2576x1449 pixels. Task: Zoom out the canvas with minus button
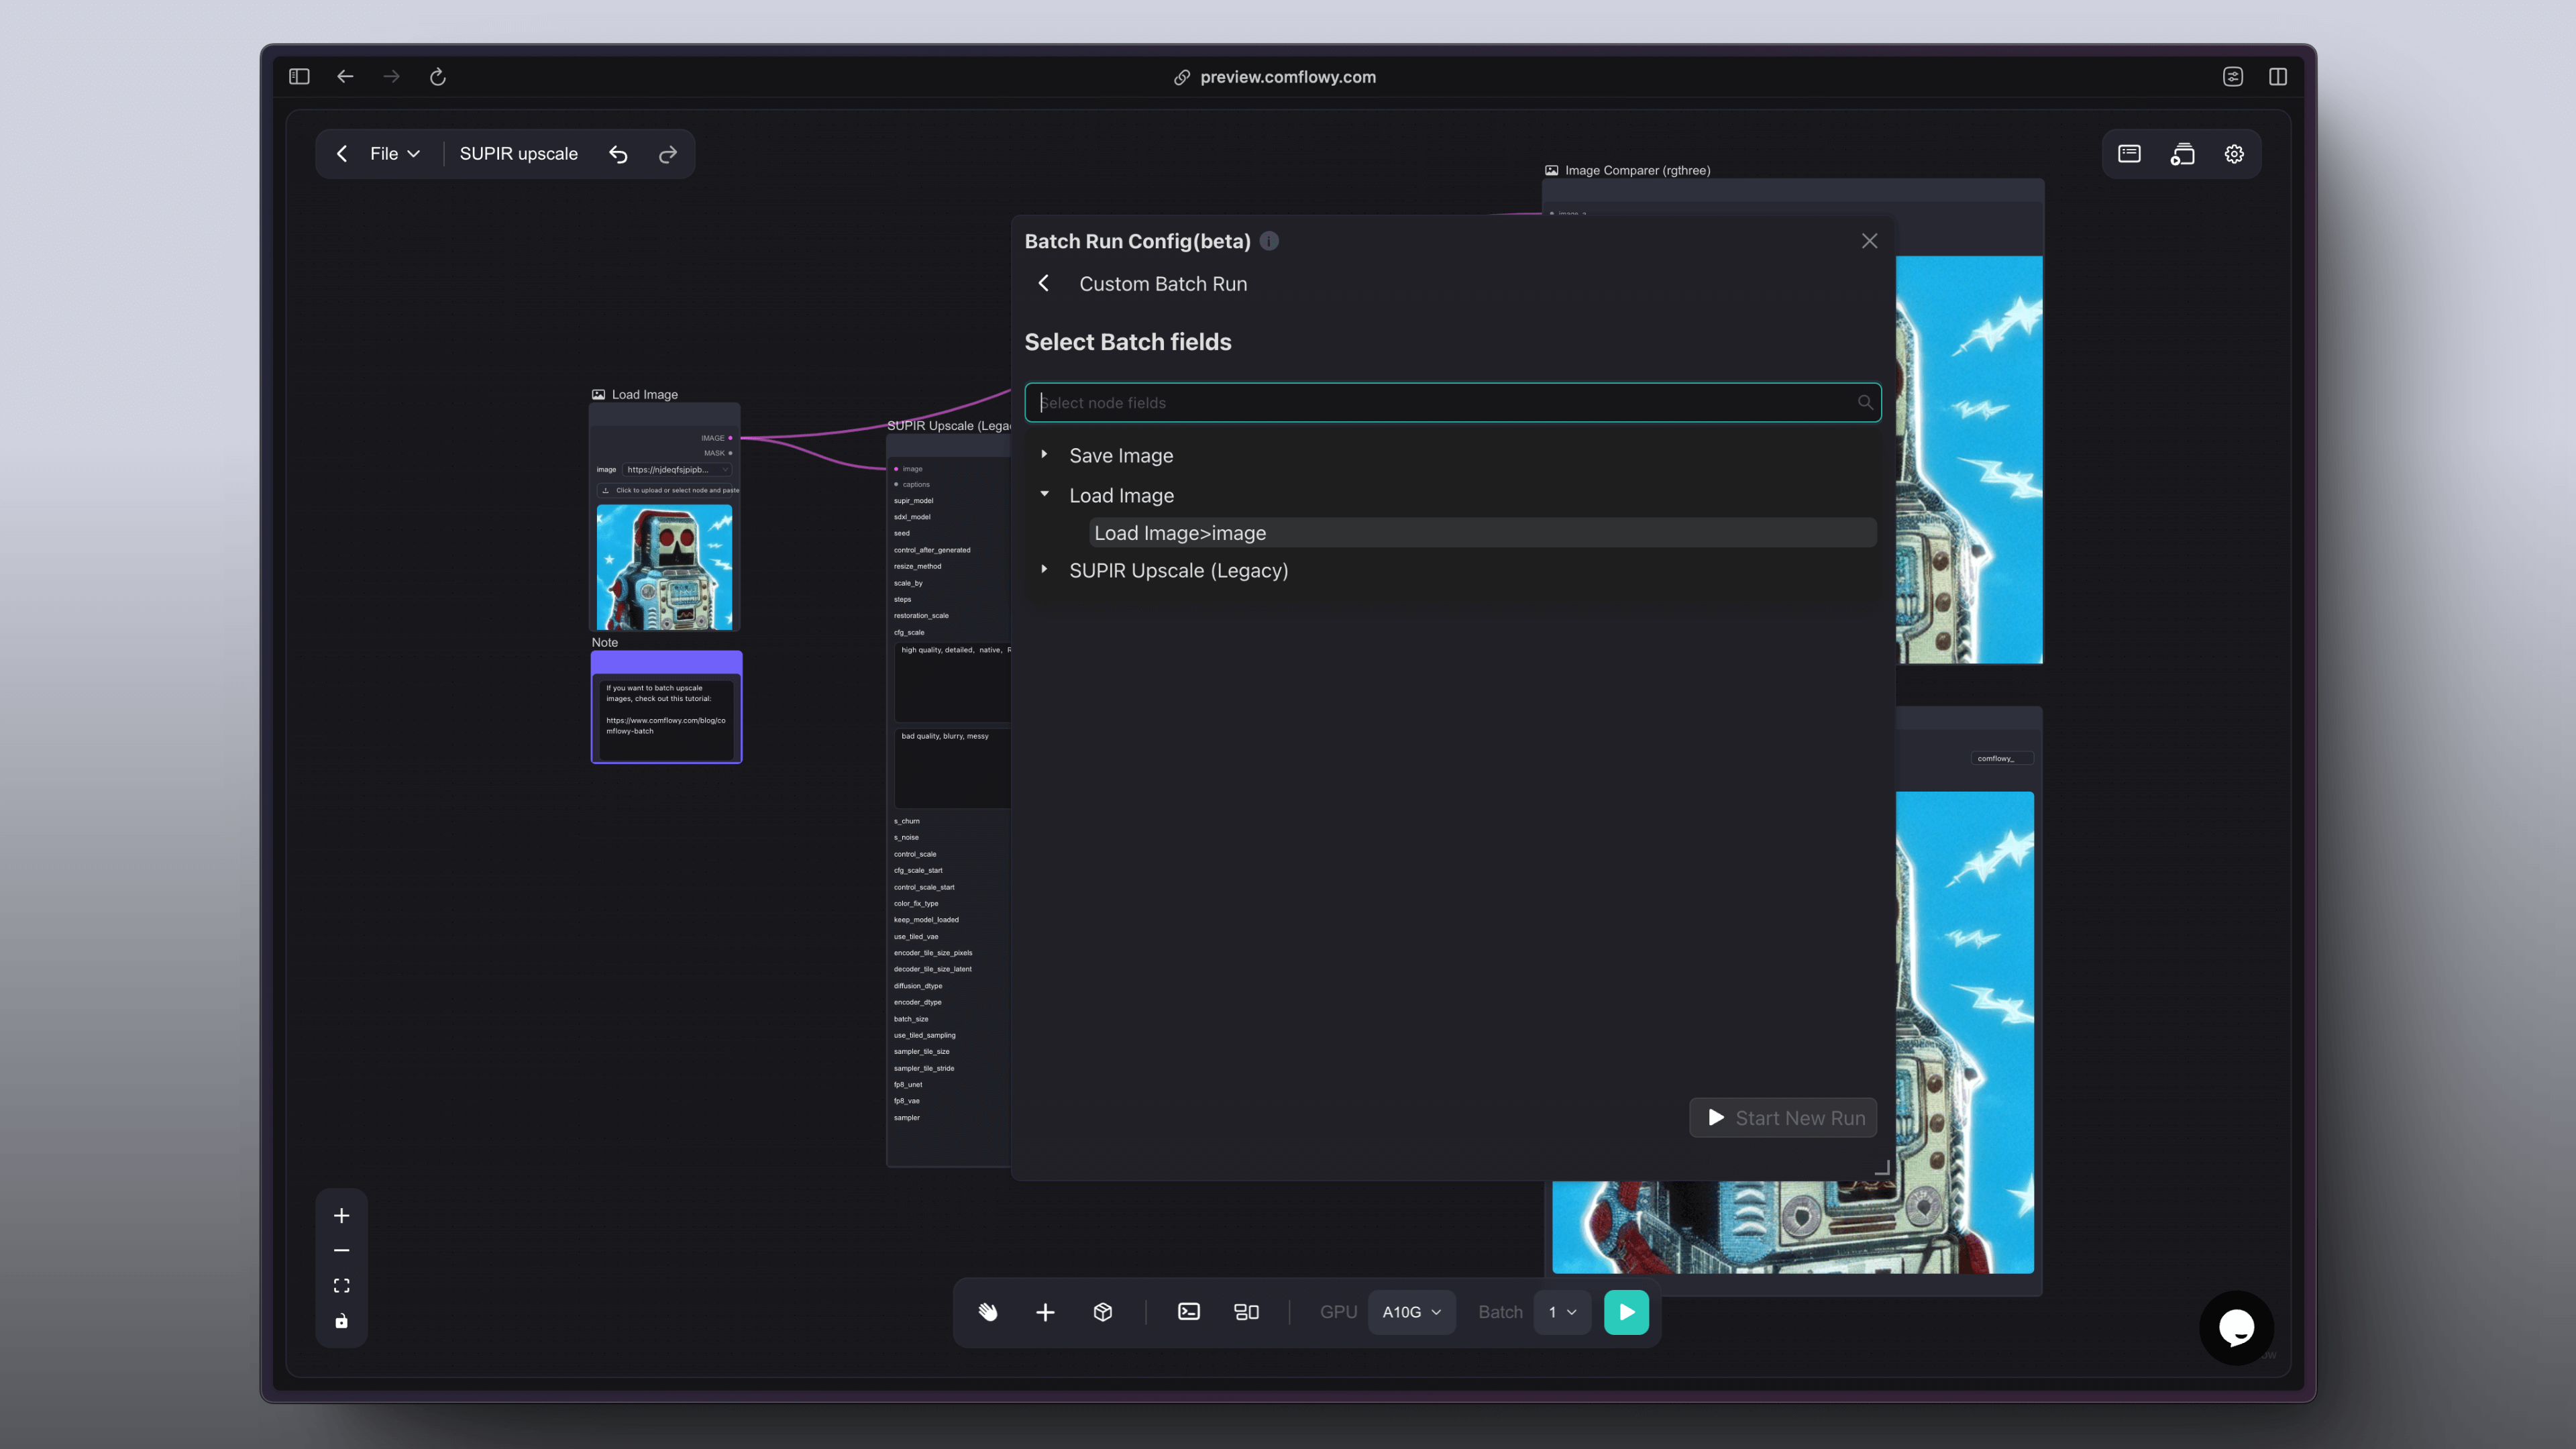point(341,1251)
